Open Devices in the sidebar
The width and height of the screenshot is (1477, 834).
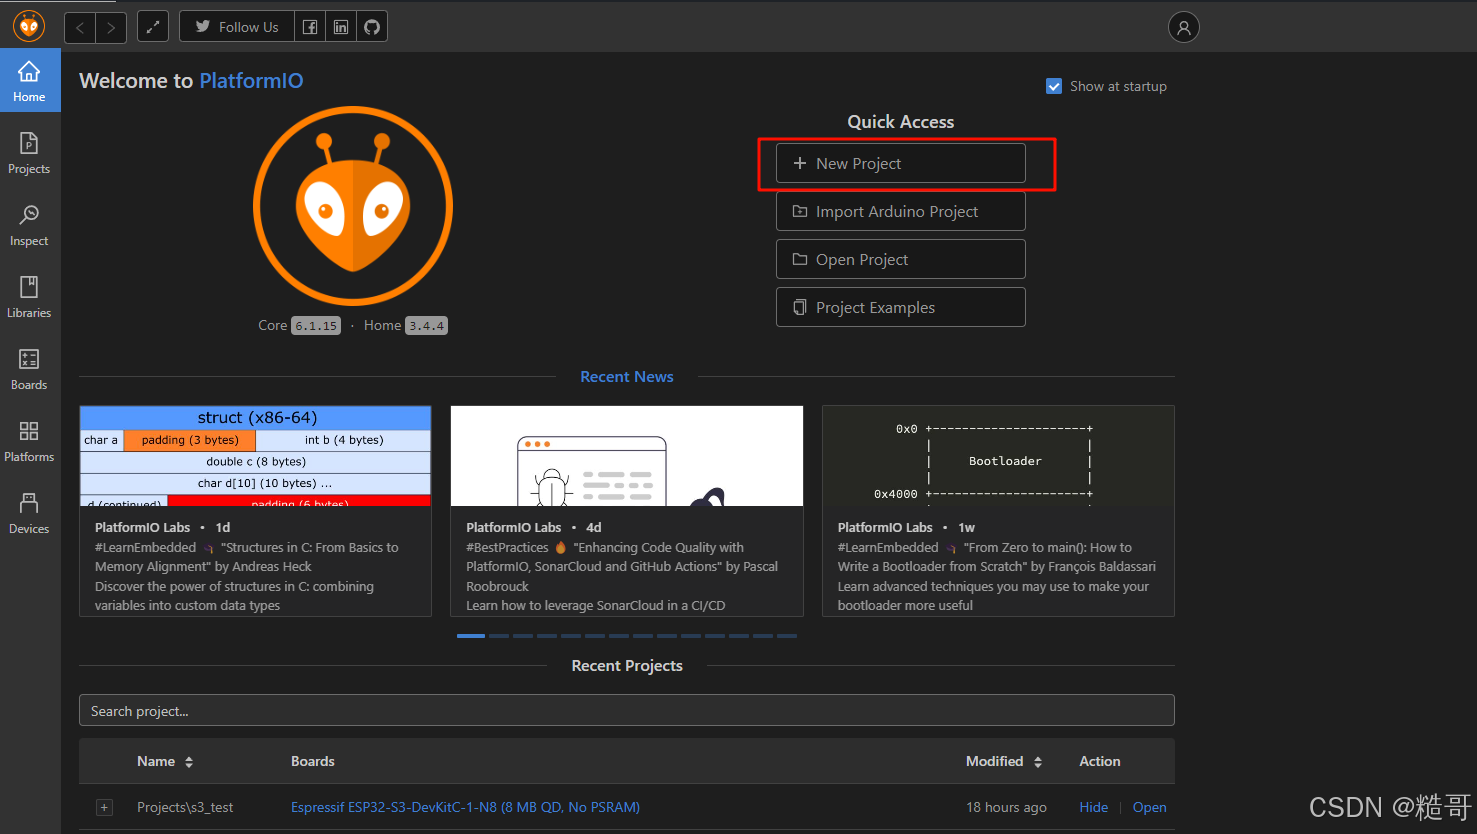(29, 514)
